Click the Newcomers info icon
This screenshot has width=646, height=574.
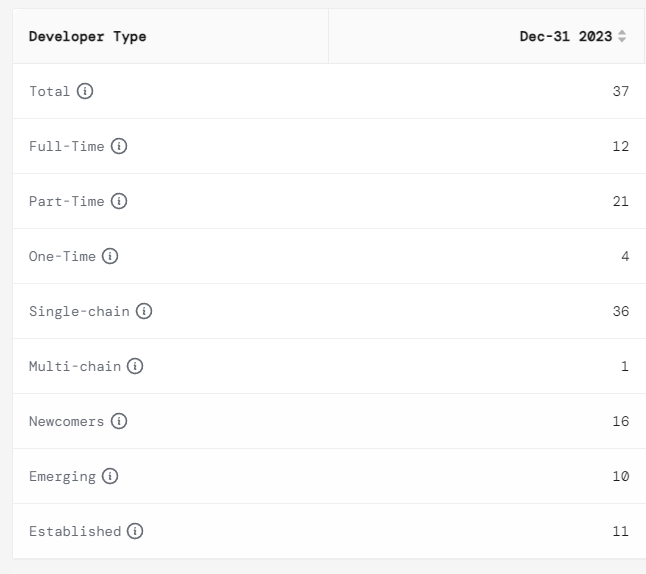pyautogui.click(x=119, y=421)
